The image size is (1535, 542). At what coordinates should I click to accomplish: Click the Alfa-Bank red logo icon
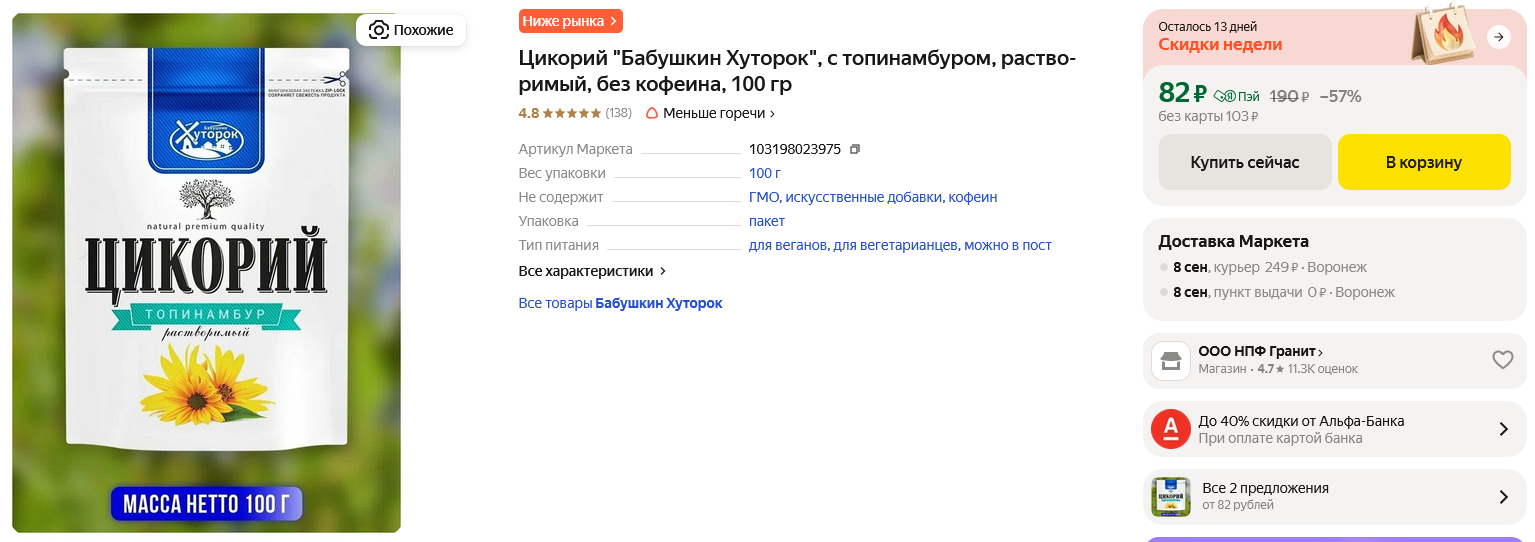(x=1171, y=429)
